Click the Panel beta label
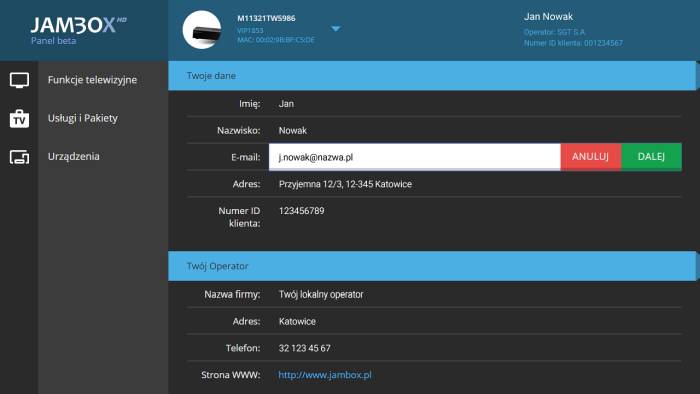Image resolution: width=700 pixels, height=394 pixels. pos(53,41)
